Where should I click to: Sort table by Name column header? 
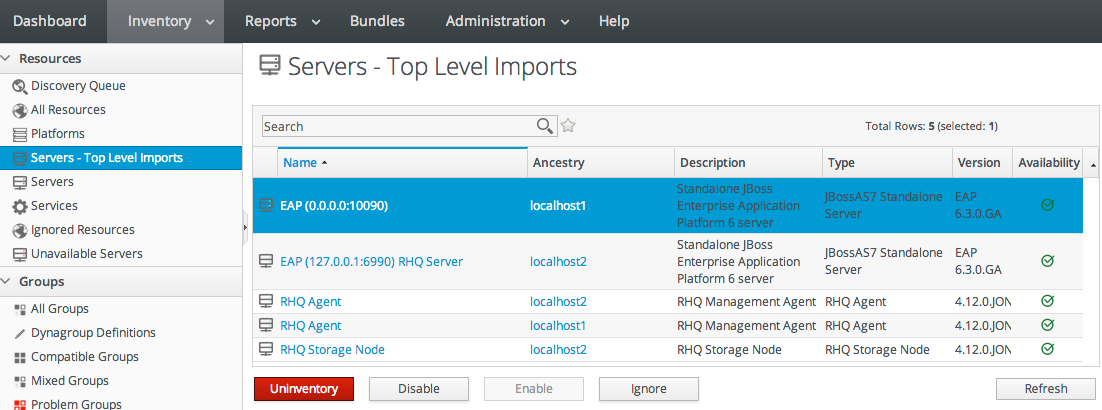point(300,163)
